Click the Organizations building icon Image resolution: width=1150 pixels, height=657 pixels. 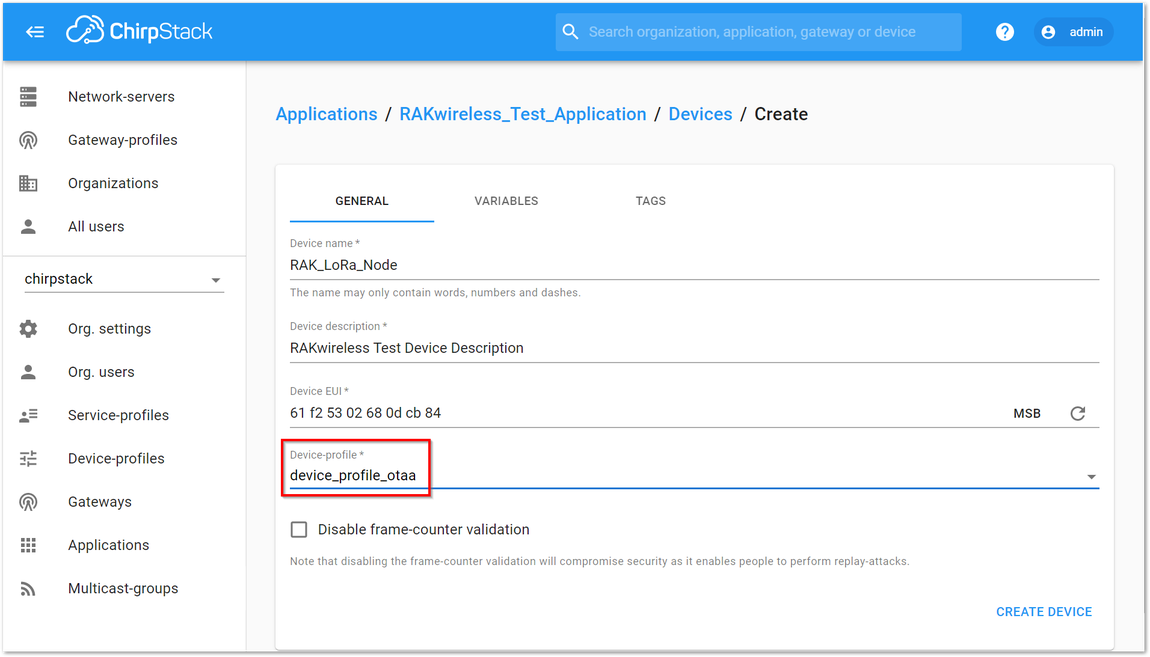pos(29,183)
